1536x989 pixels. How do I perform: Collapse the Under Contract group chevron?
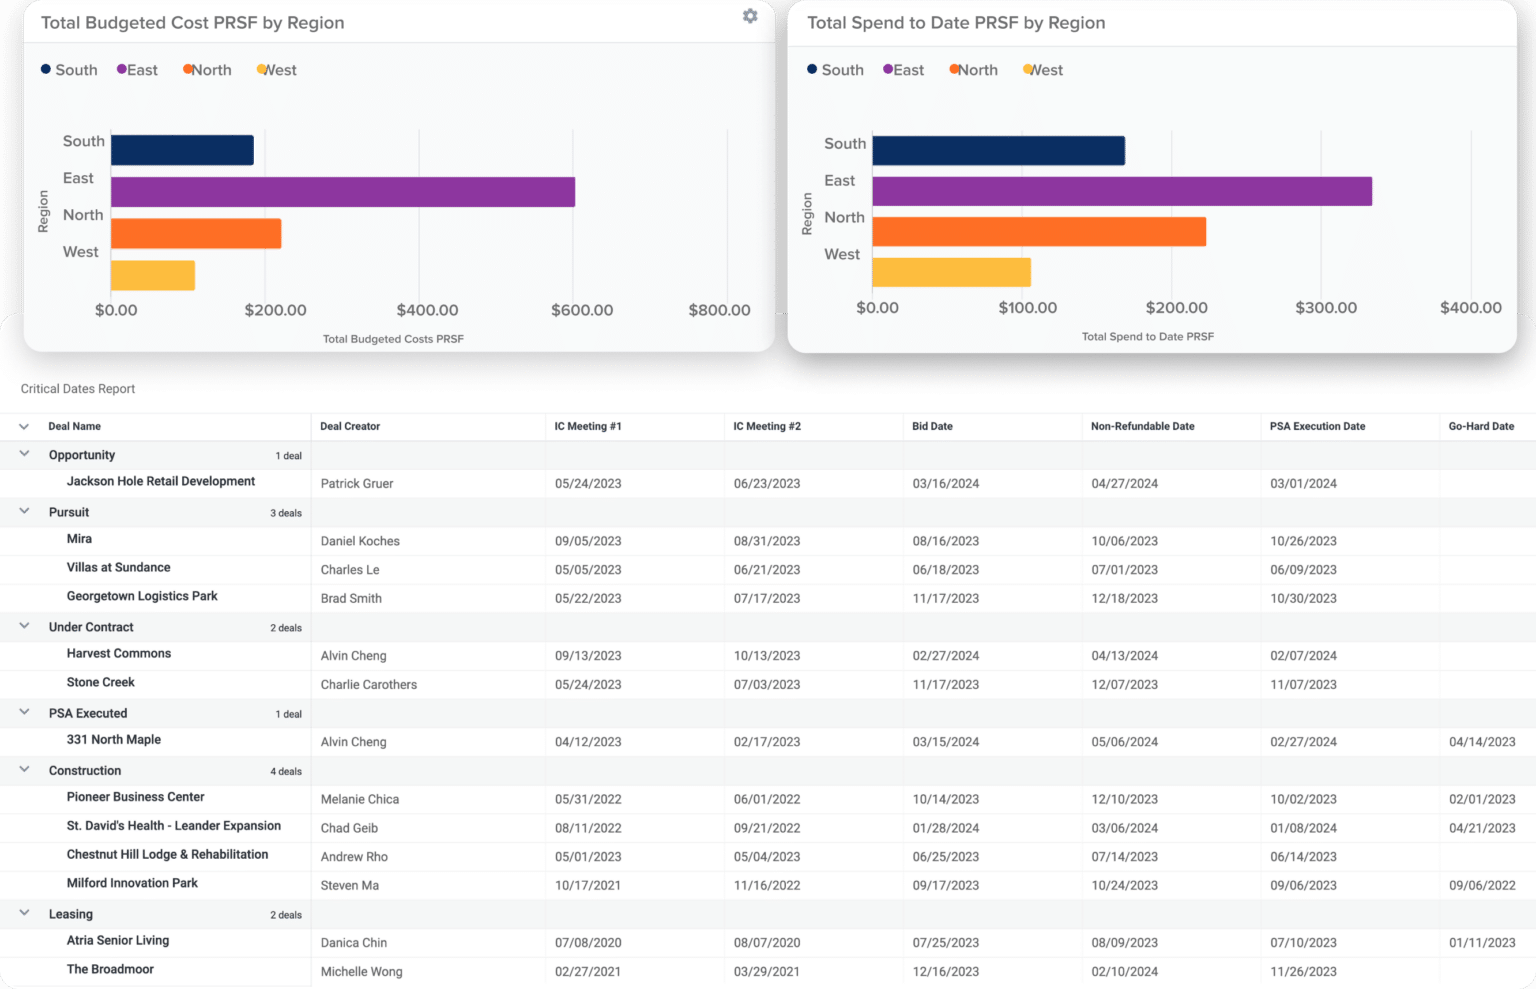(x=24, y=626)
